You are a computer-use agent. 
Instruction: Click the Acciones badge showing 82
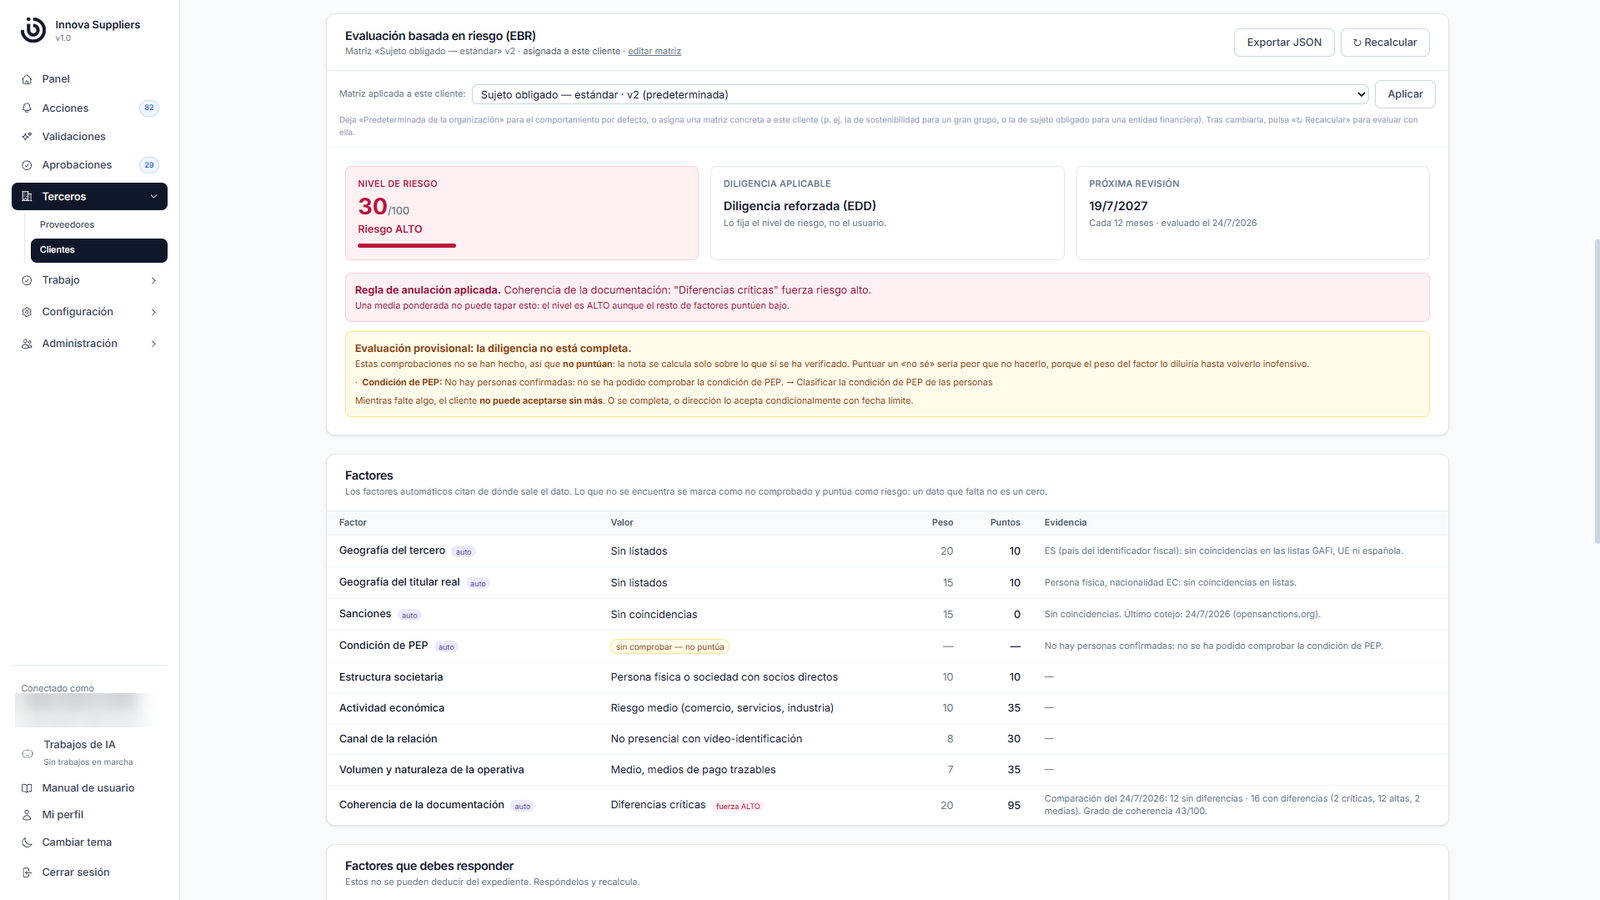149,108
